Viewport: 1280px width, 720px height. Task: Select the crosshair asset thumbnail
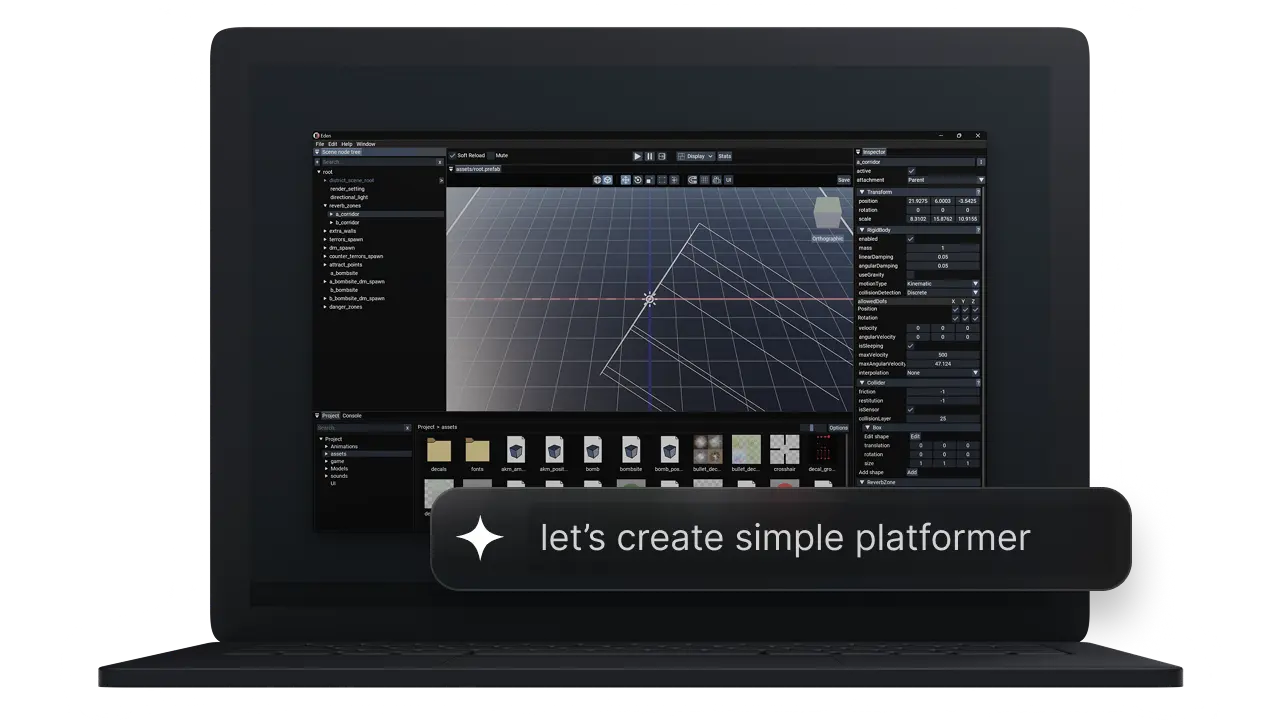click(784, 450)
